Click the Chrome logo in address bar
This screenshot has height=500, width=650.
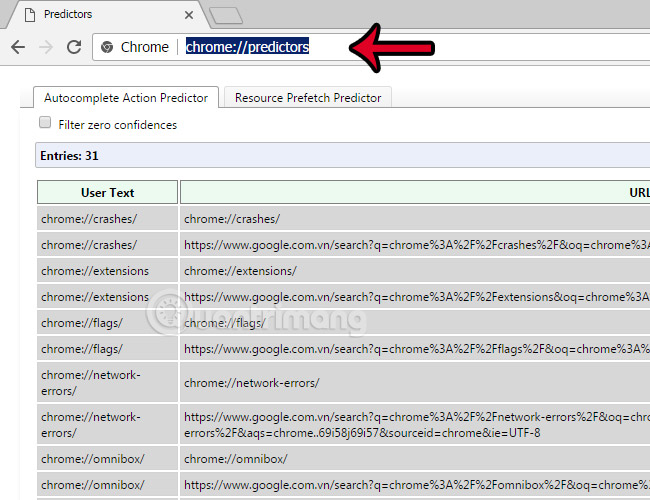(x=107, y=47)
